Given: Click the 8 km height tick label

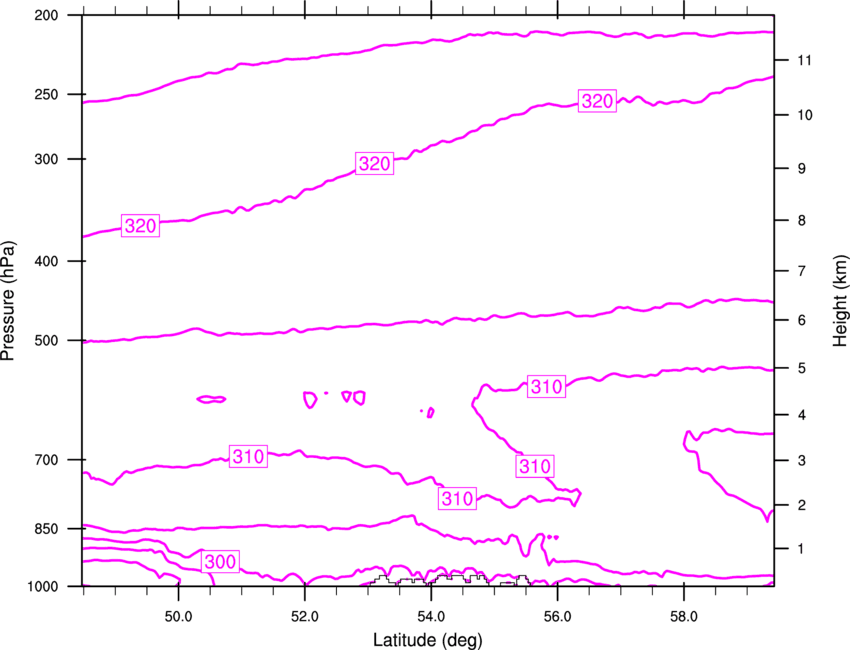Looking at the screenshot, I should pyautogui.click(x=801, y=221).
